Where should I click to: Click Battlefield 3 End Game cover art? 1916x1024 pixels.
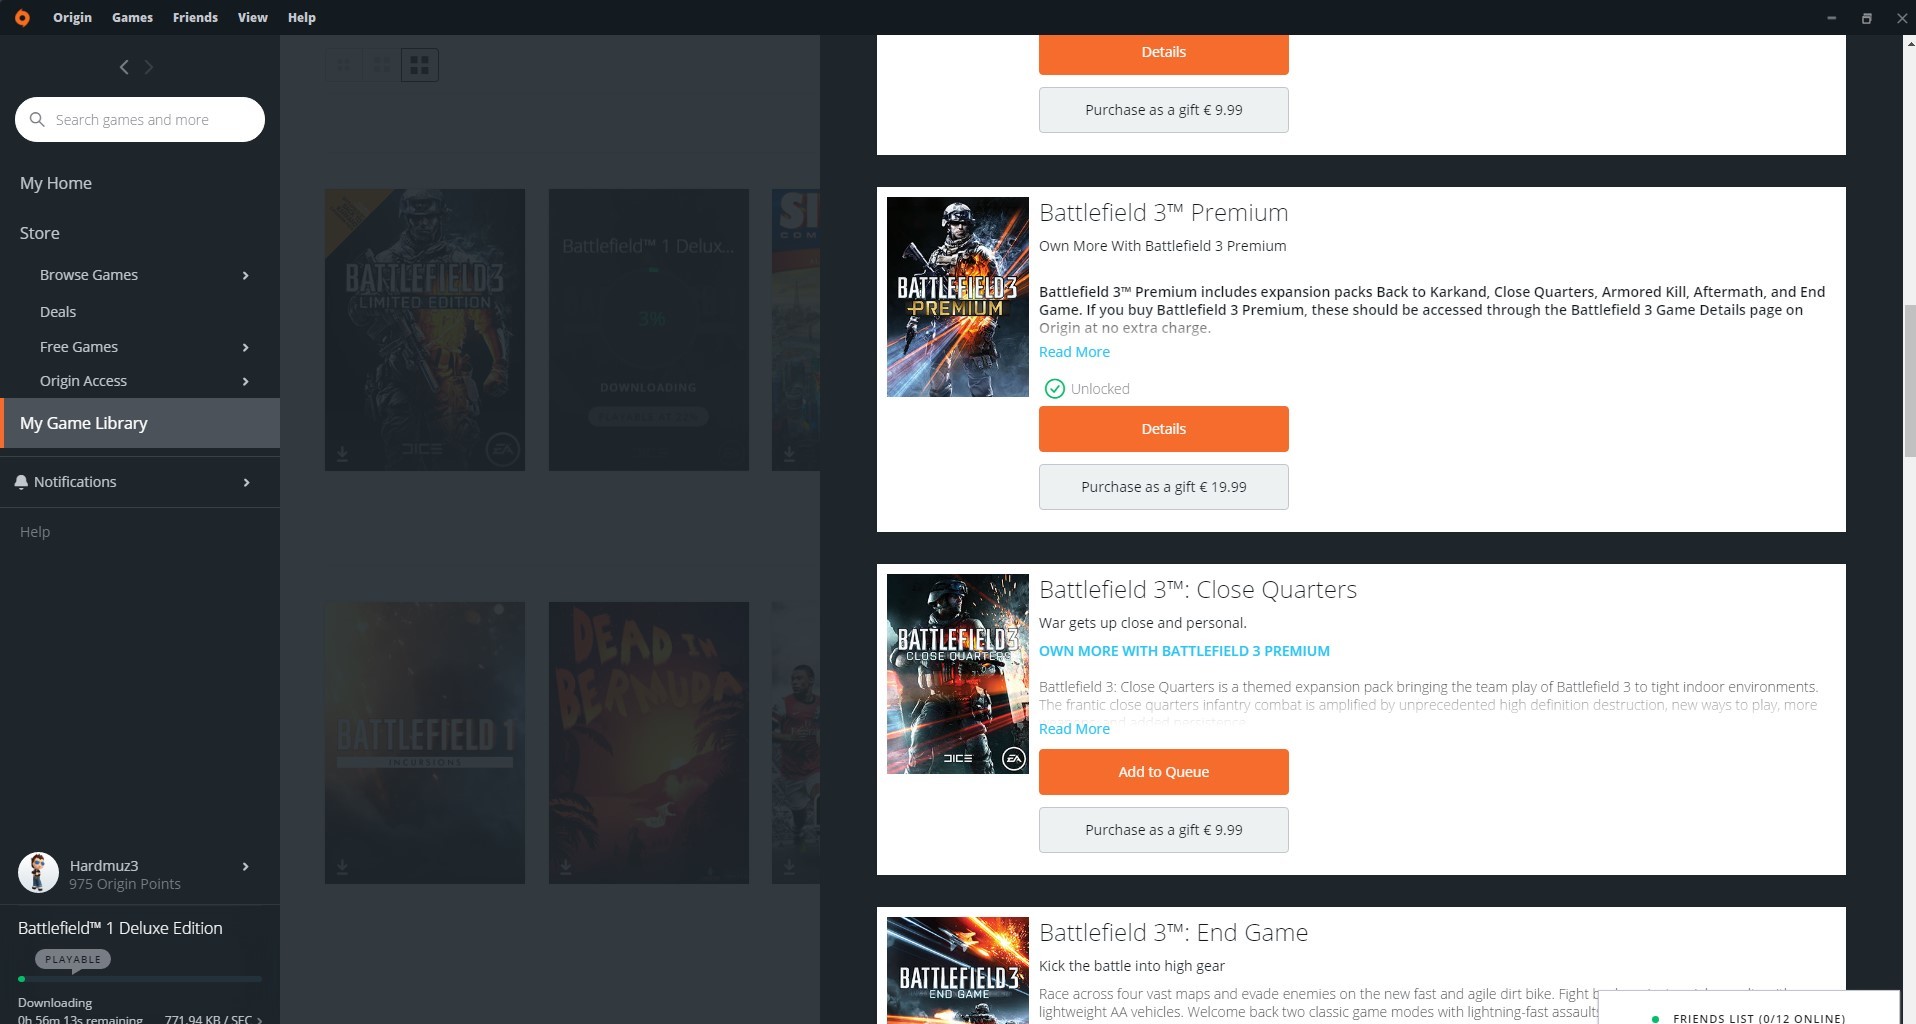pyautogui.click(x=958, y=970)
